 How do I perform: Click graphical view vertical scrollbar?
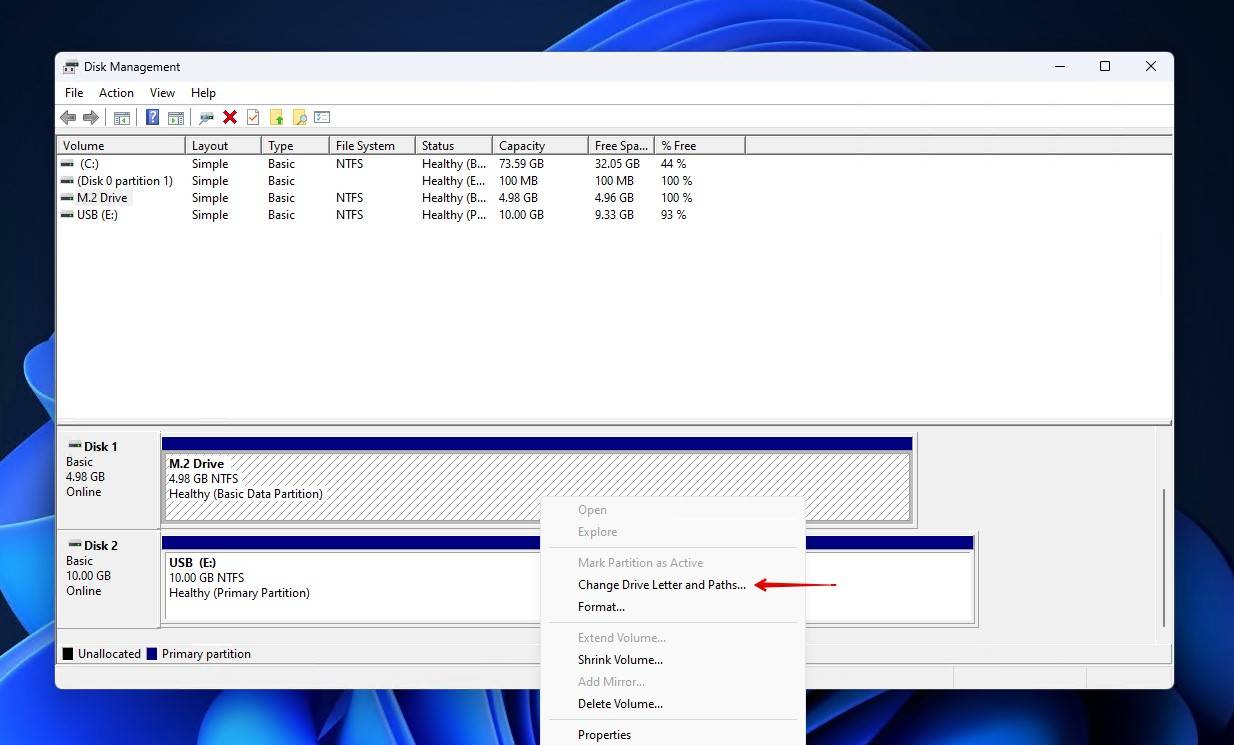tap(1165, 557)
